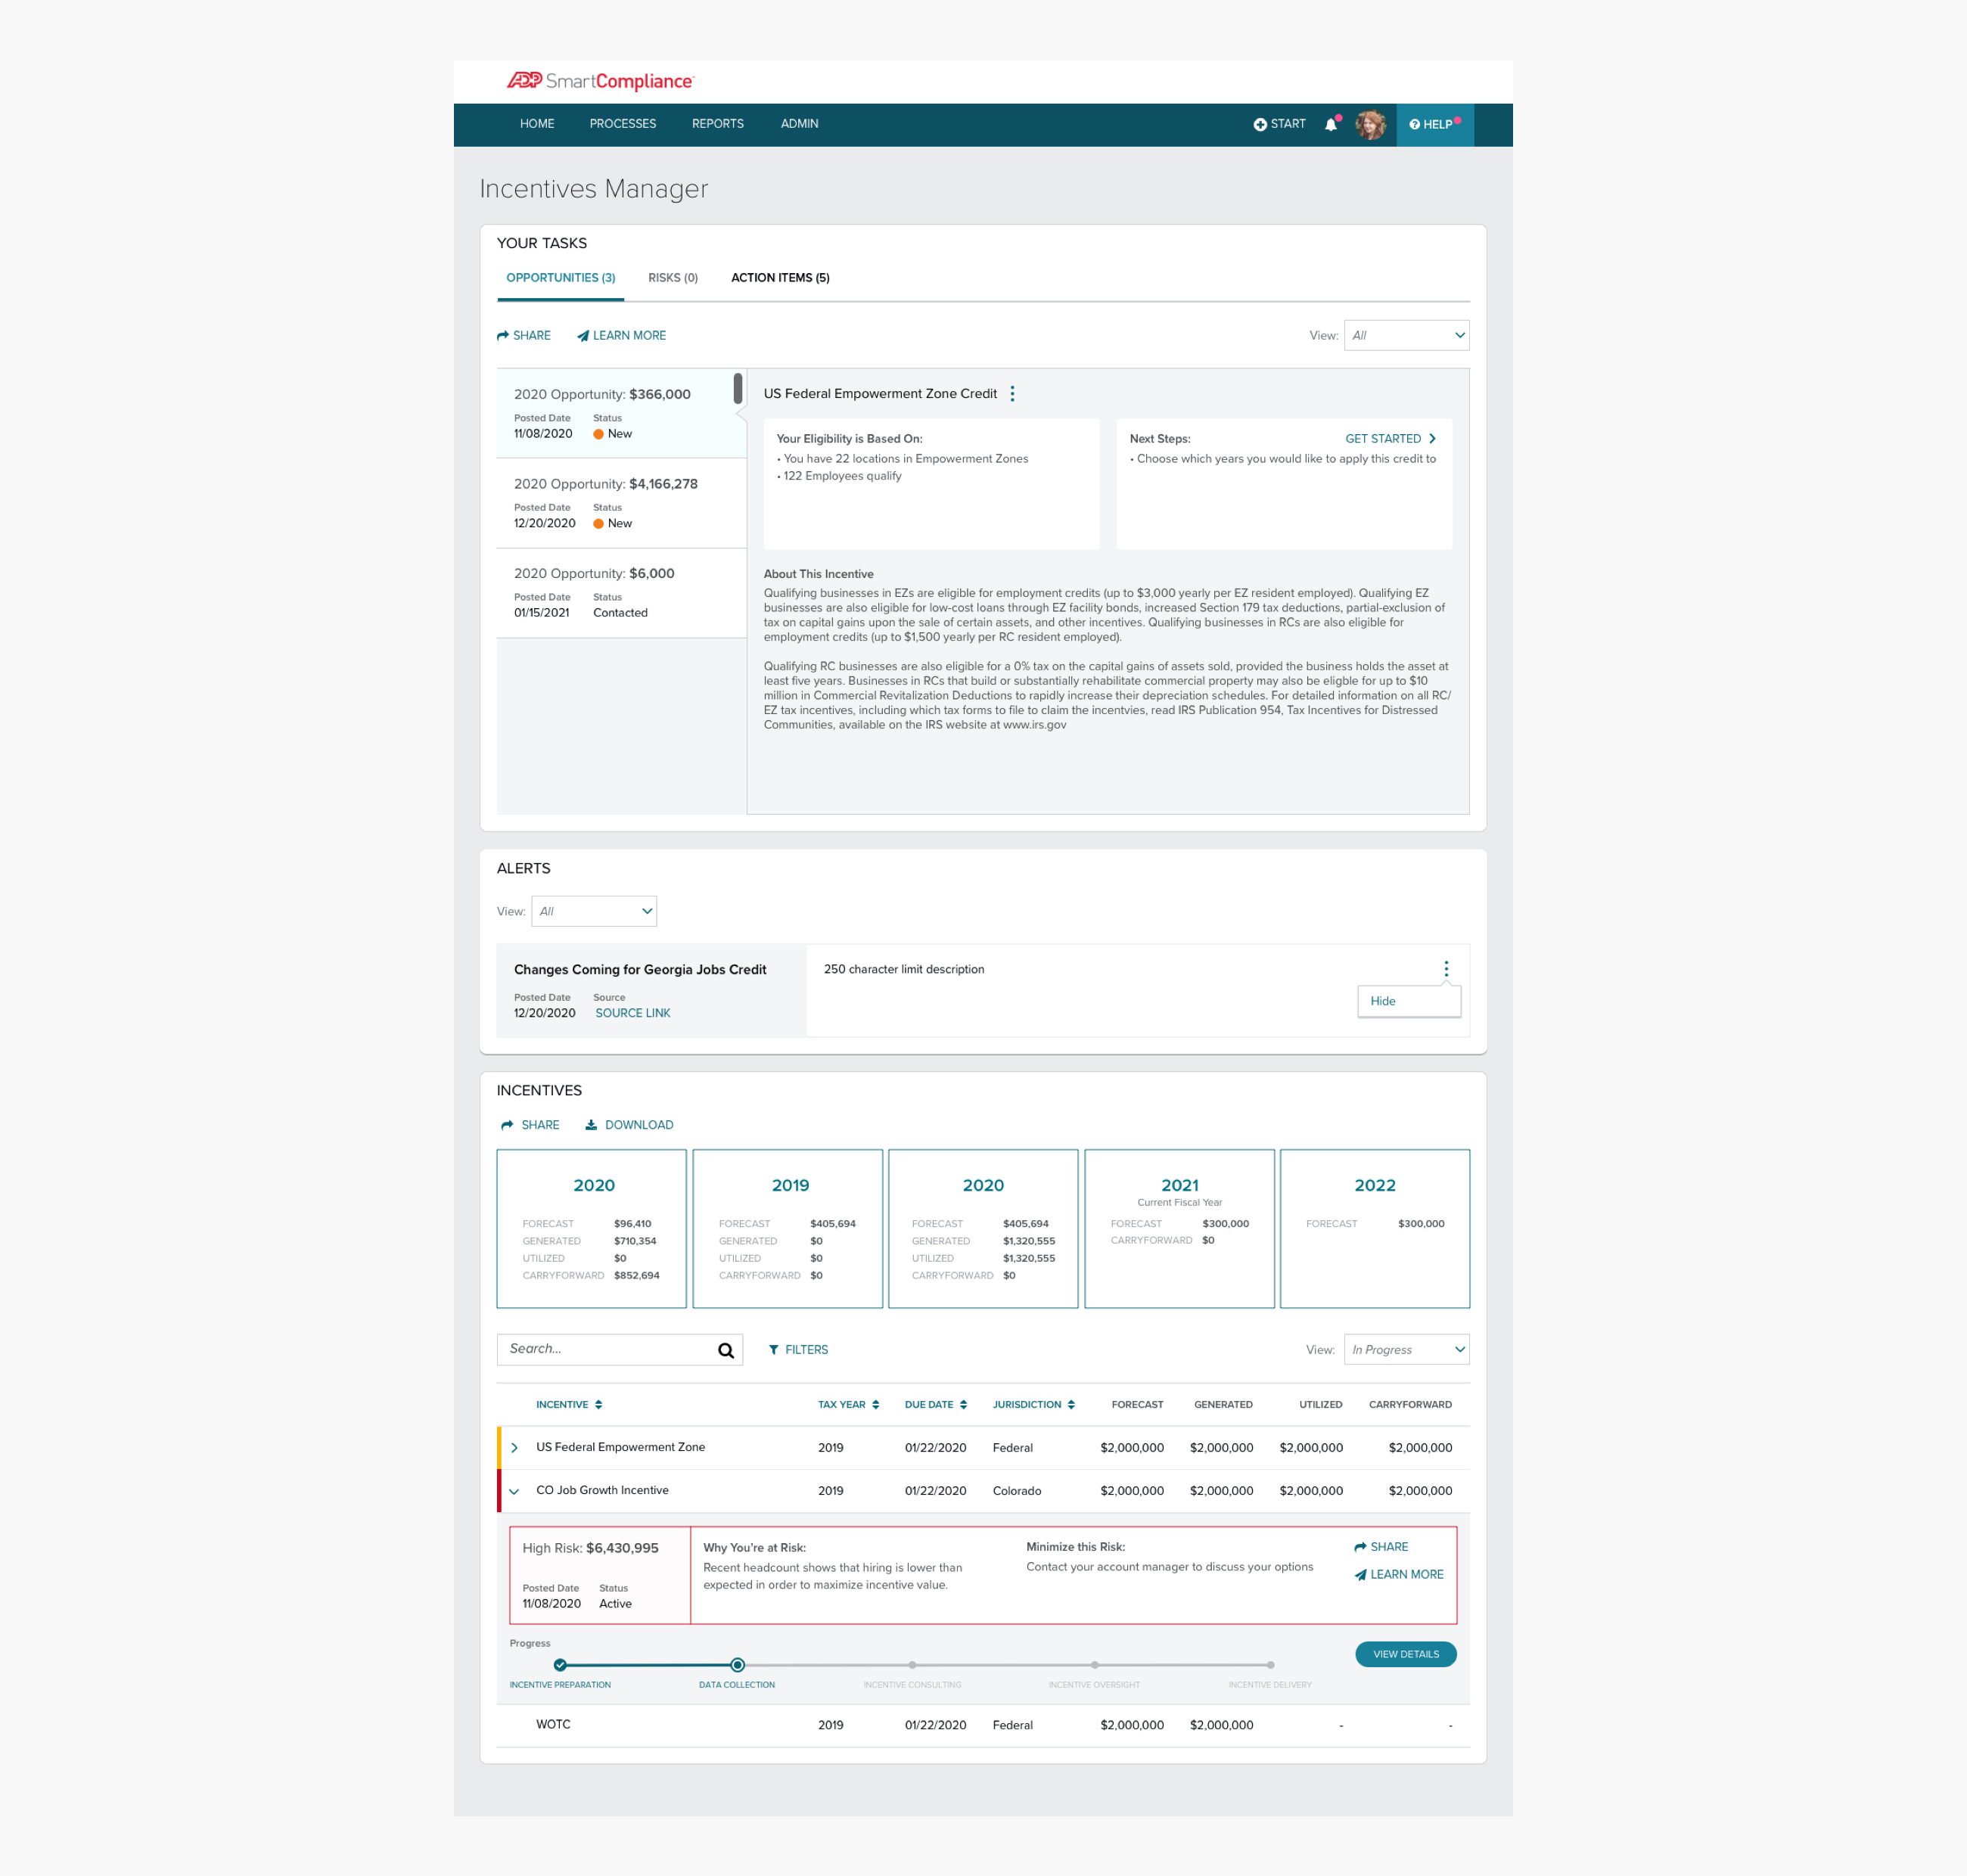Click the Data Collection progress step
The height and width of the screenshot is (1876, 1967).
(737, 1665)
